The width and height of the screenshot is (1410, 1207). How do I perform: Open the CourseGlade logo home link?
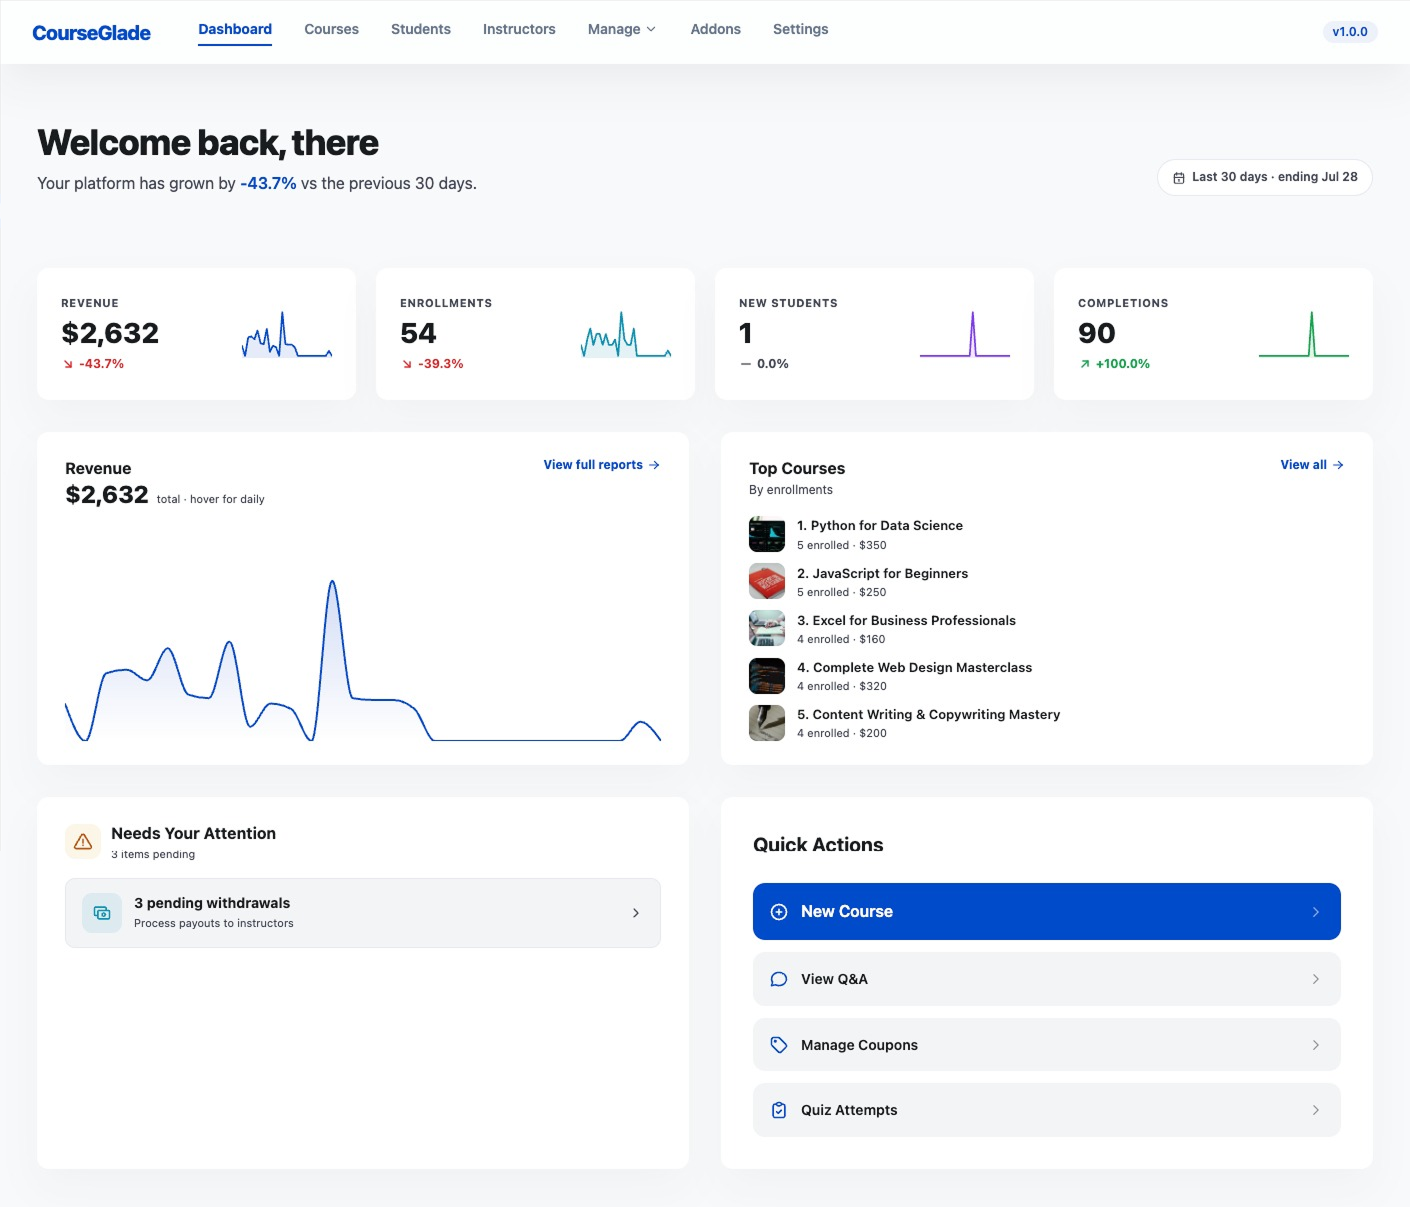tap(91, 33)
